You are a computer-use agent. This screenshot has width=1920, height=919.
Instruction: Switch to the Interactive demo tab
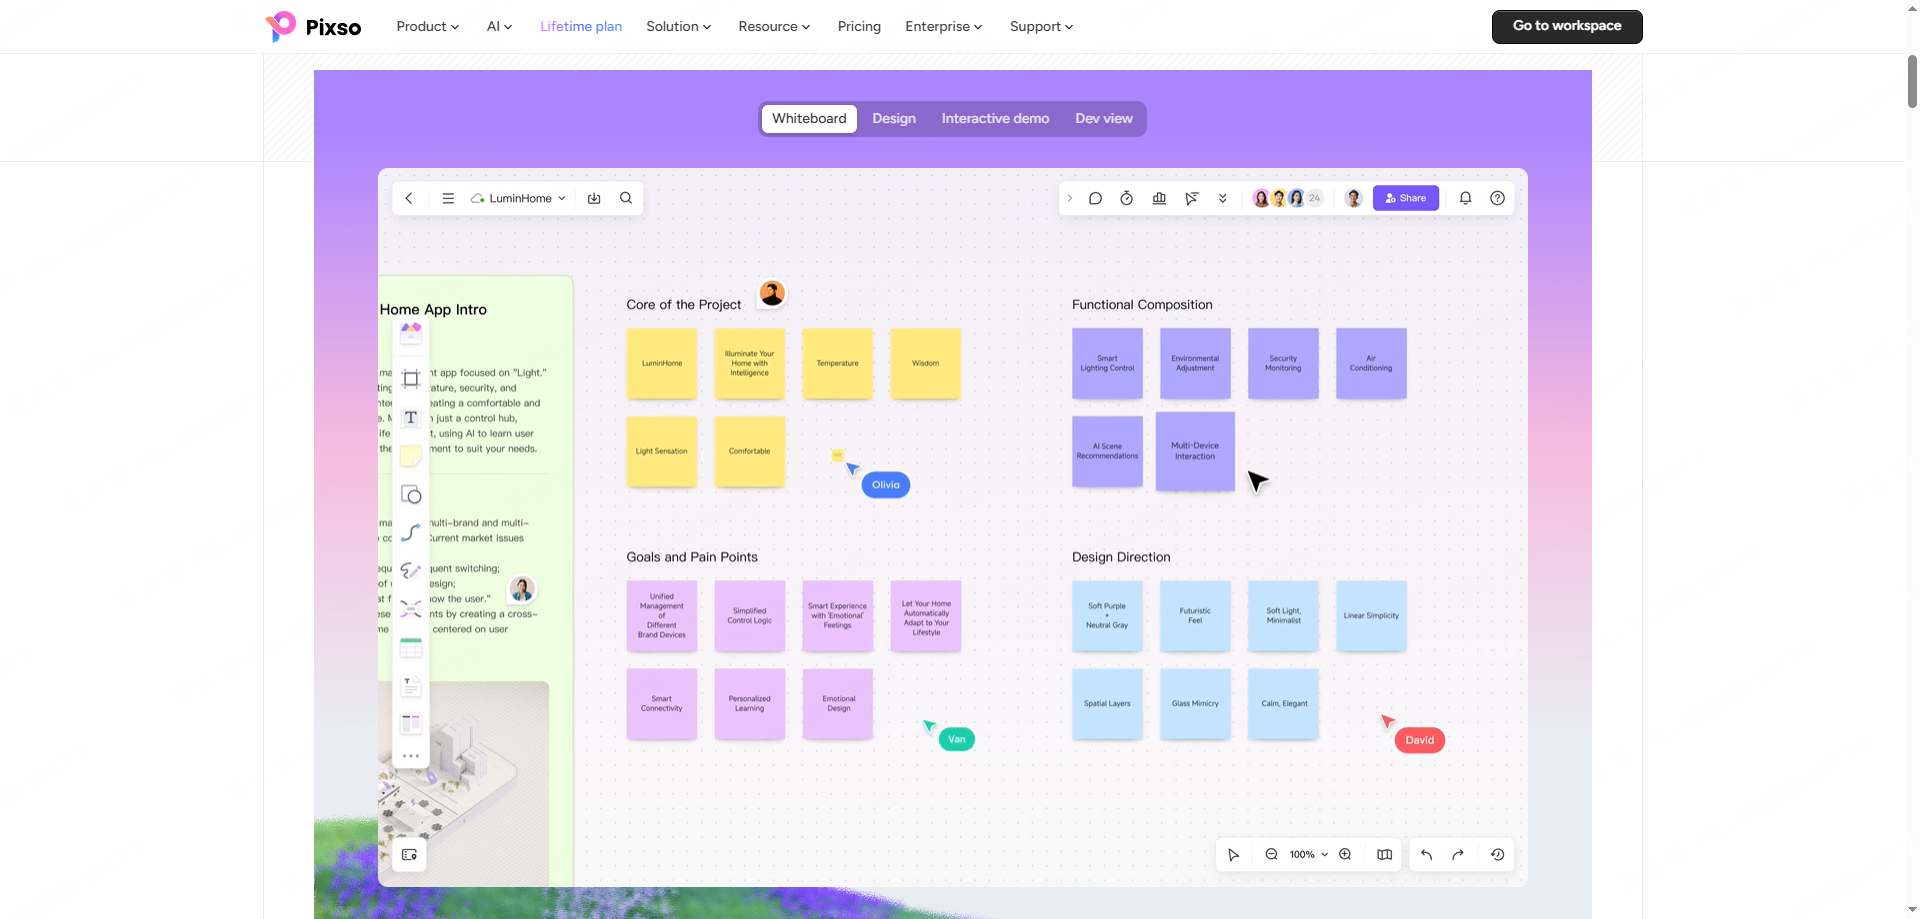pos(995,119)
